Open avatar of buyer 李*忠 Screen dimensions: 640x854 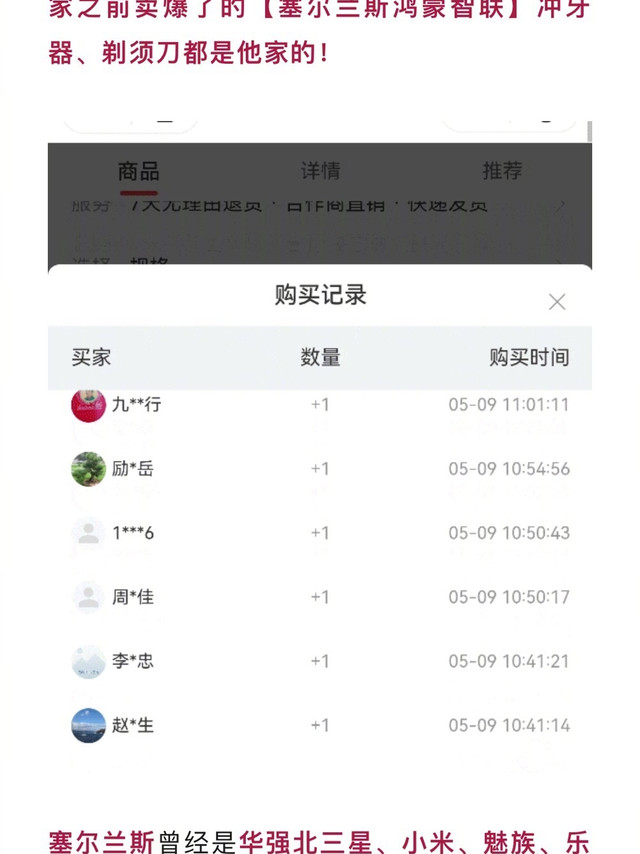click(88, 661)
